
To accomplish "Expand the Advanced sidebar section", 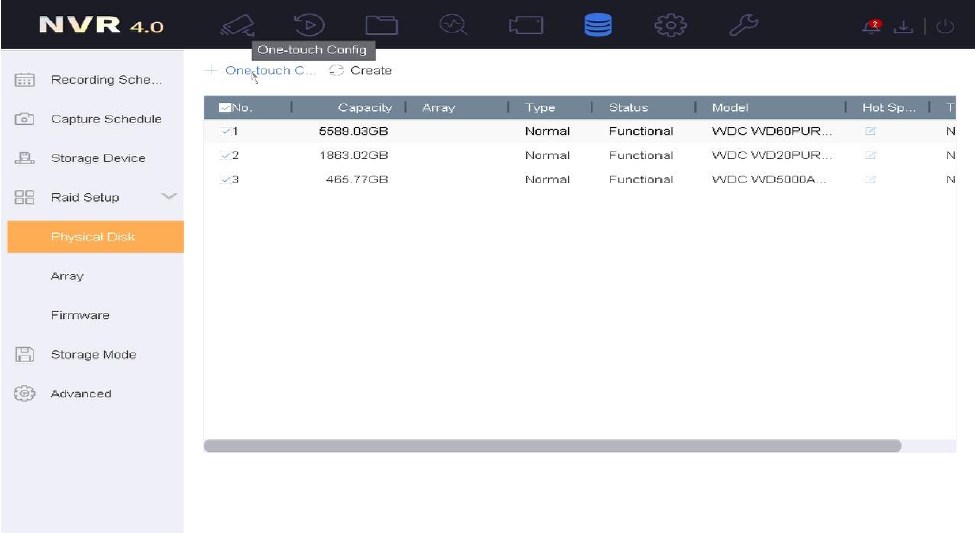I will click(x=81, y=394).
